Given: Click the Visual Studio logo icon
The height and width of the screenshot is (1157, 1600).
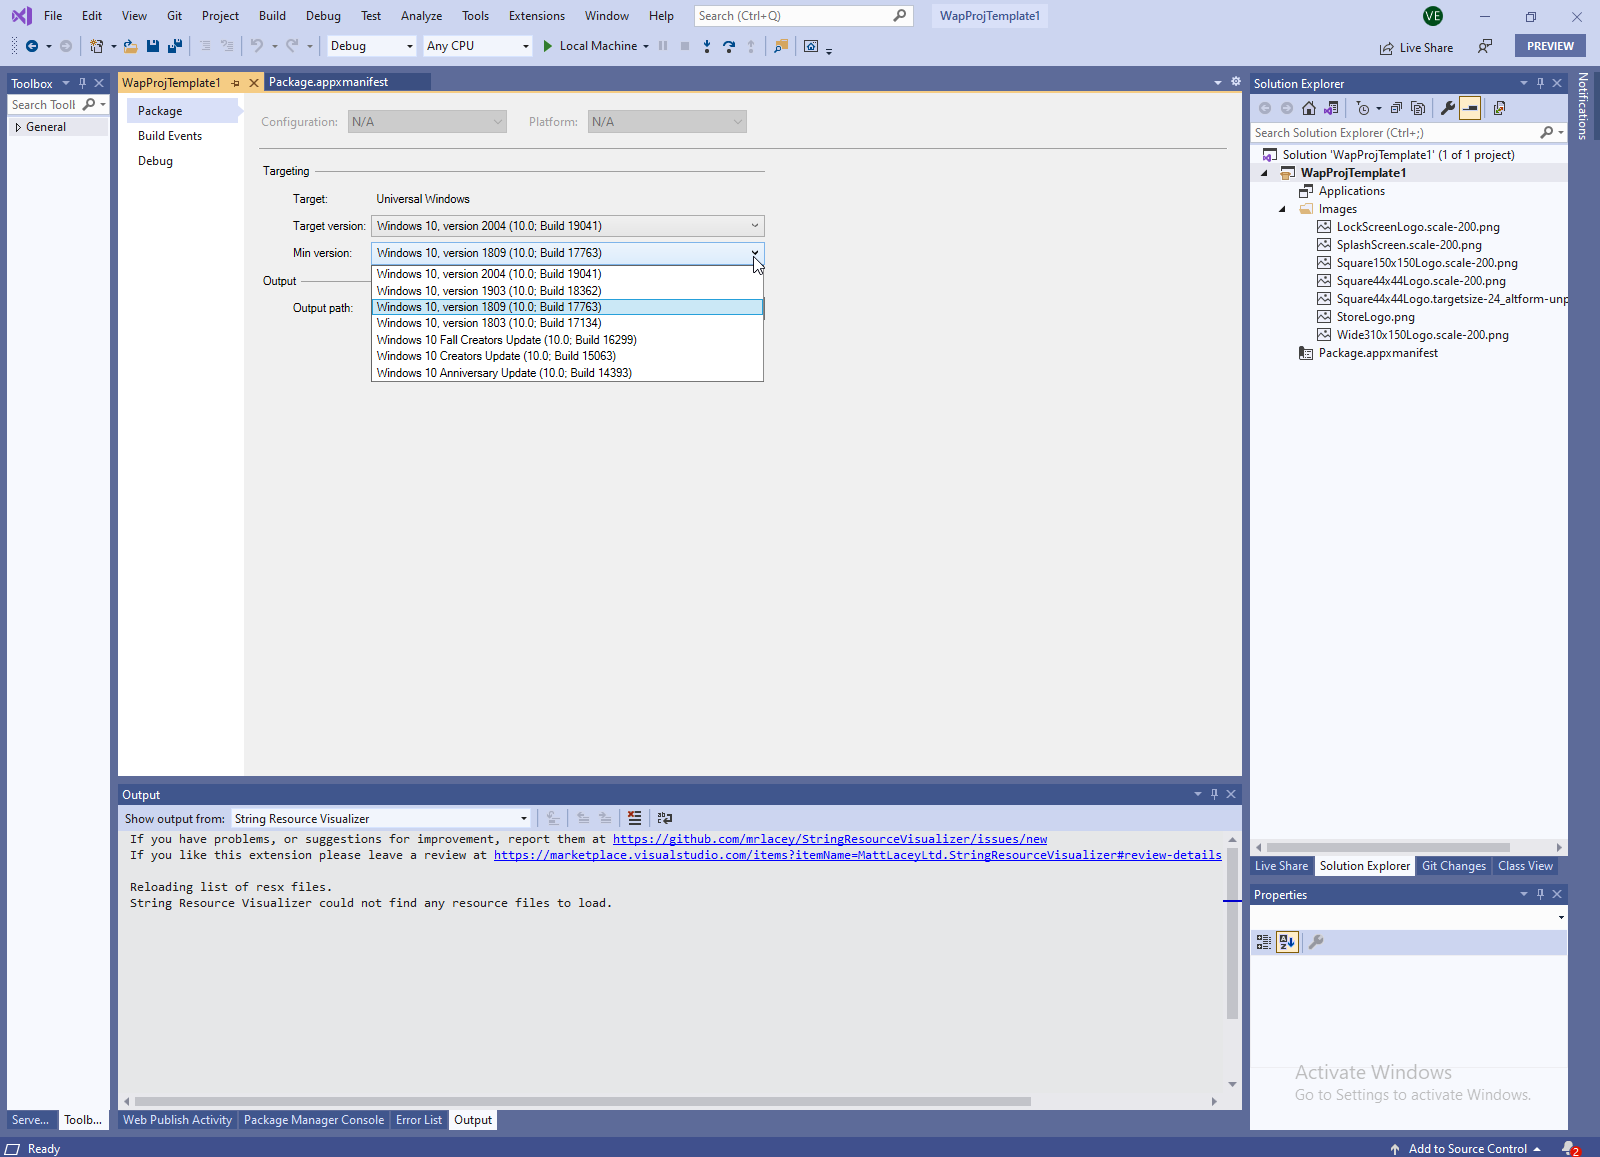Looking at the screenshot, I should (x=21, y=16).
